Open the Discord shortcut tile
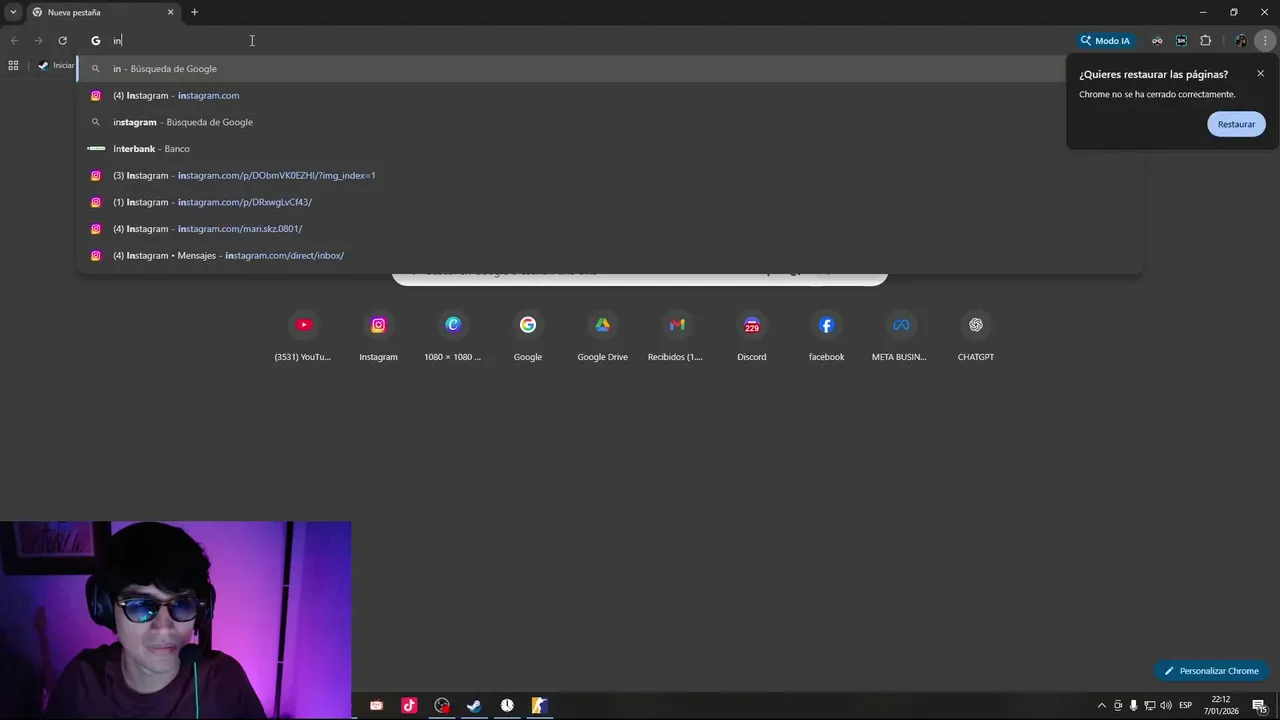 click(751, 337)
